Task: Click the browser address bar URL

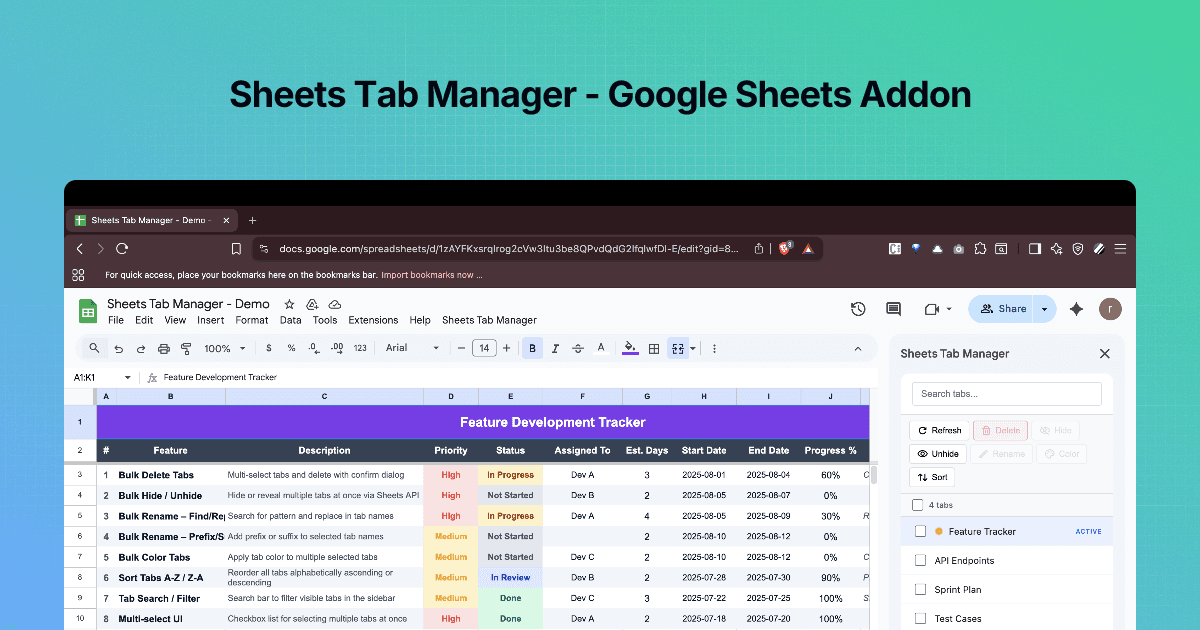Action: [x=510, y=248]
